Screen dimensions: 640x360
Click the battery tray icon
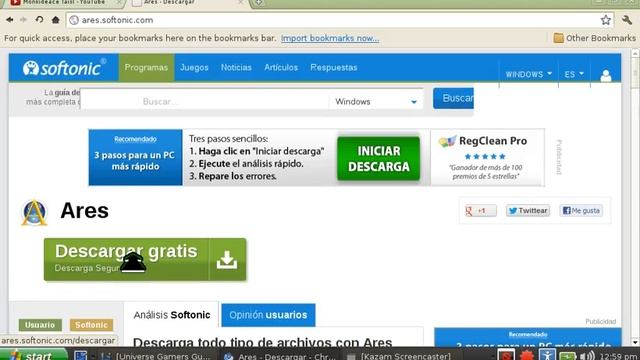coord(567,356)
